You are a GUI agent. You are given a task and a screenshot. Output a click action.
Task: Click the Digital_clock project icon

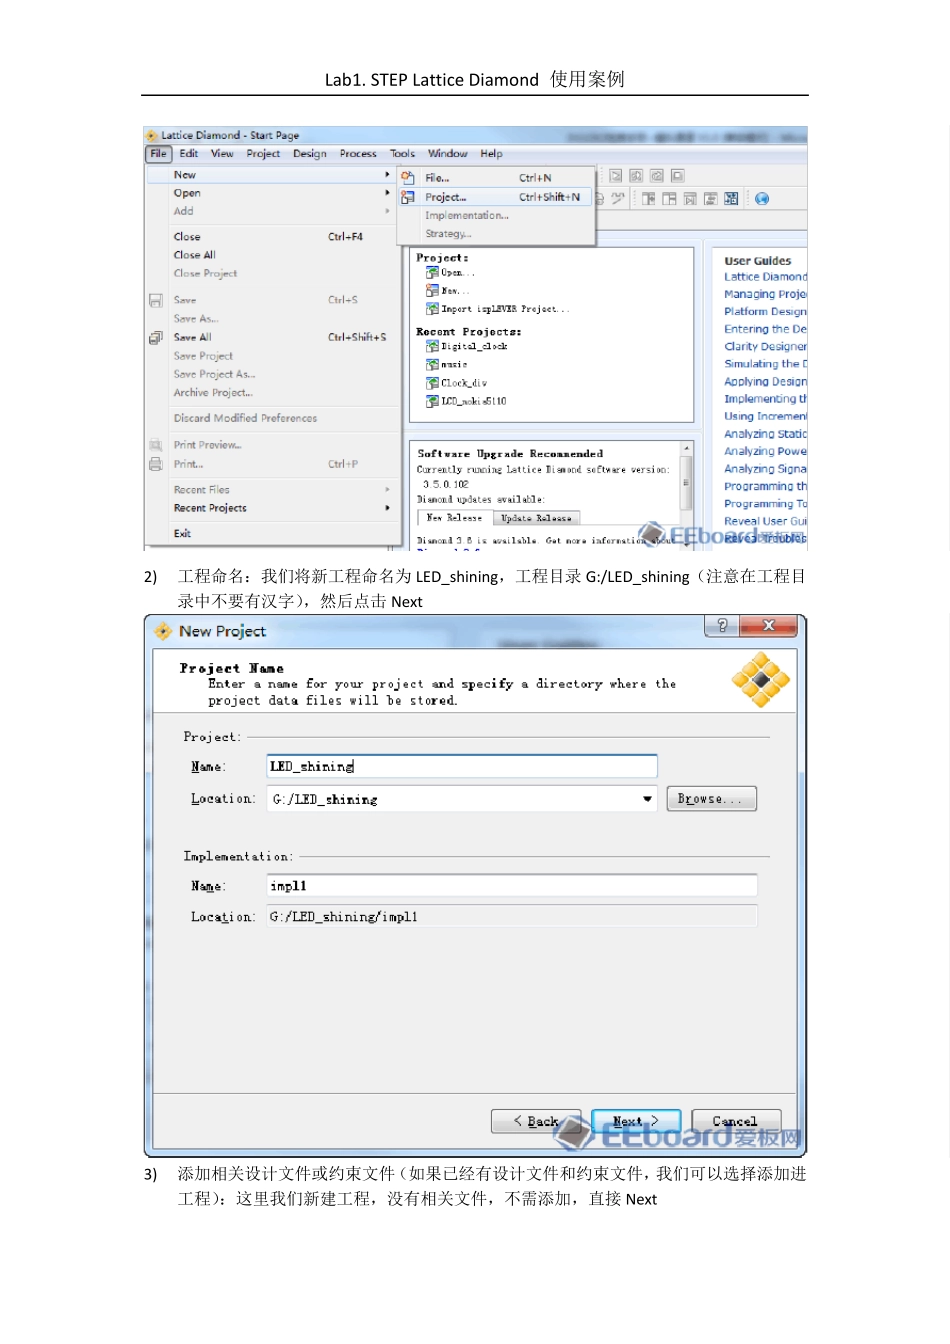pyautogui.click(x=432, y=346)
